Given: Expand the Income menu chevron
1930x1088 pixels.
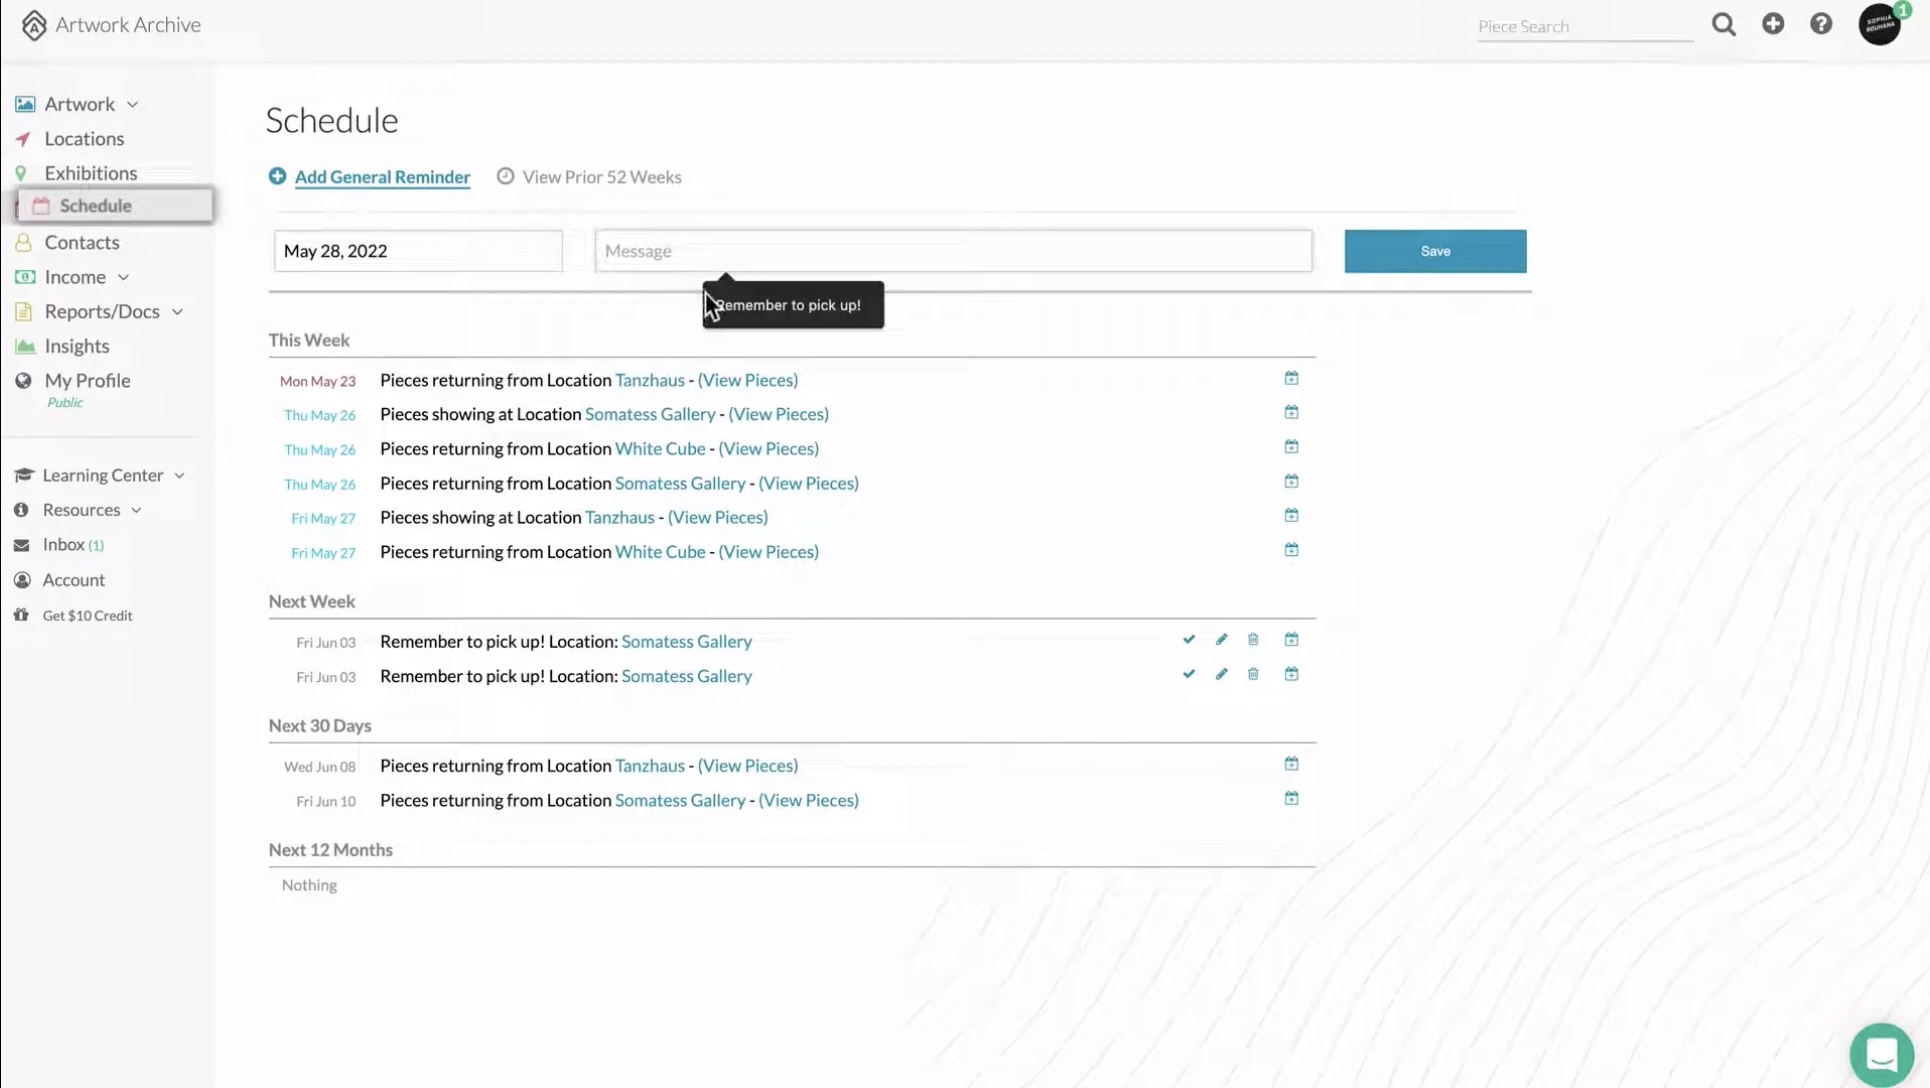Looking at the screenshot, I should [x=123, y=277].
